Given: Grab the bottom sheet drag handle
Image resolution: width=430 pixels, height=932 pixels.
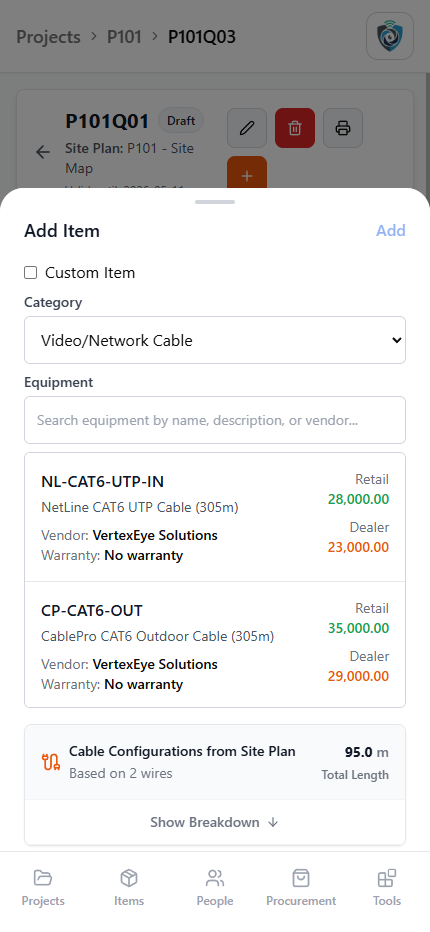Looking at the screenshot, I should click(x=215, y=202).
